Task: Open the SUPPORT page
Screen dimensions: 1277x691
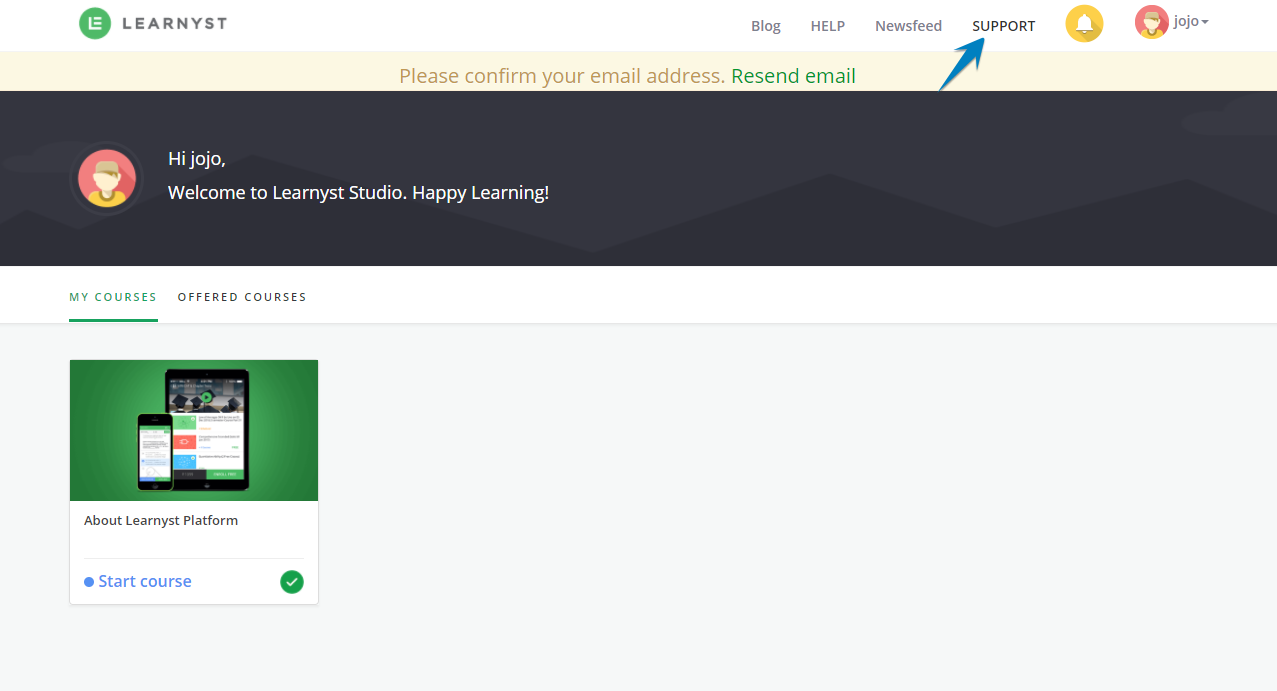Action: pos(1004,26)
